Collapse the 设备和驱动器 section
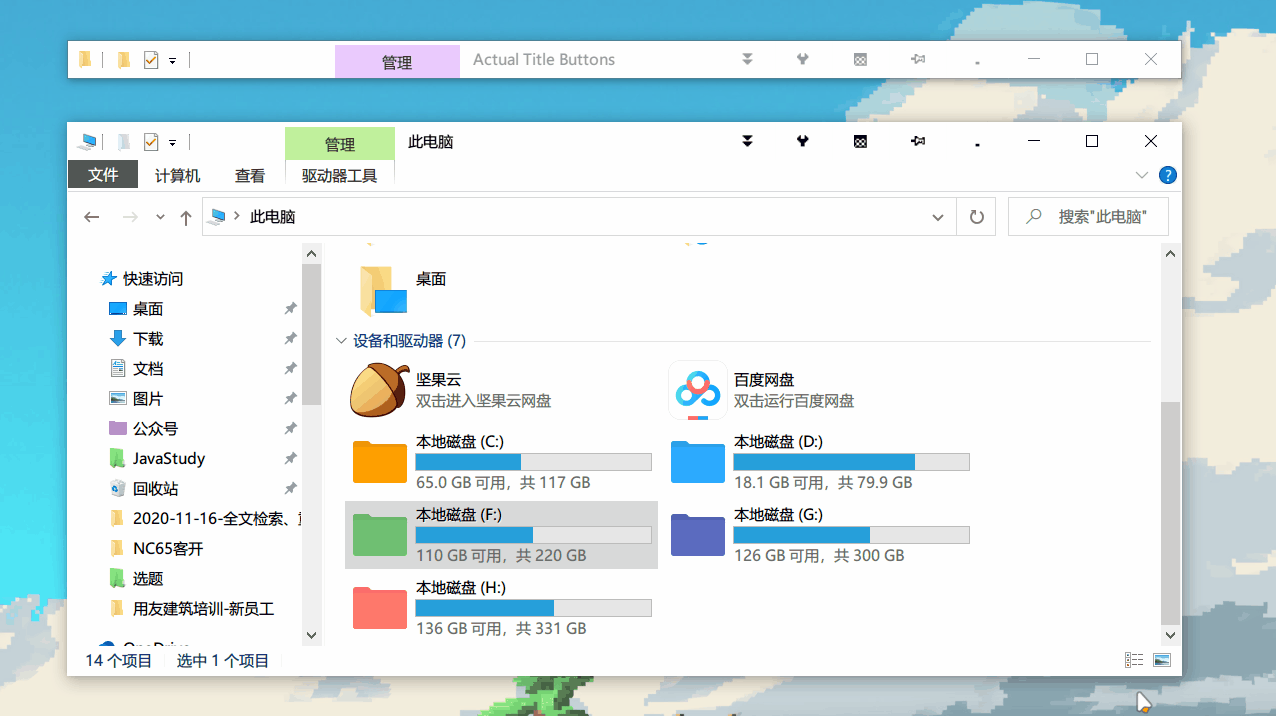The width and height of the screenshot is (1276, 716). pos(341,340)
